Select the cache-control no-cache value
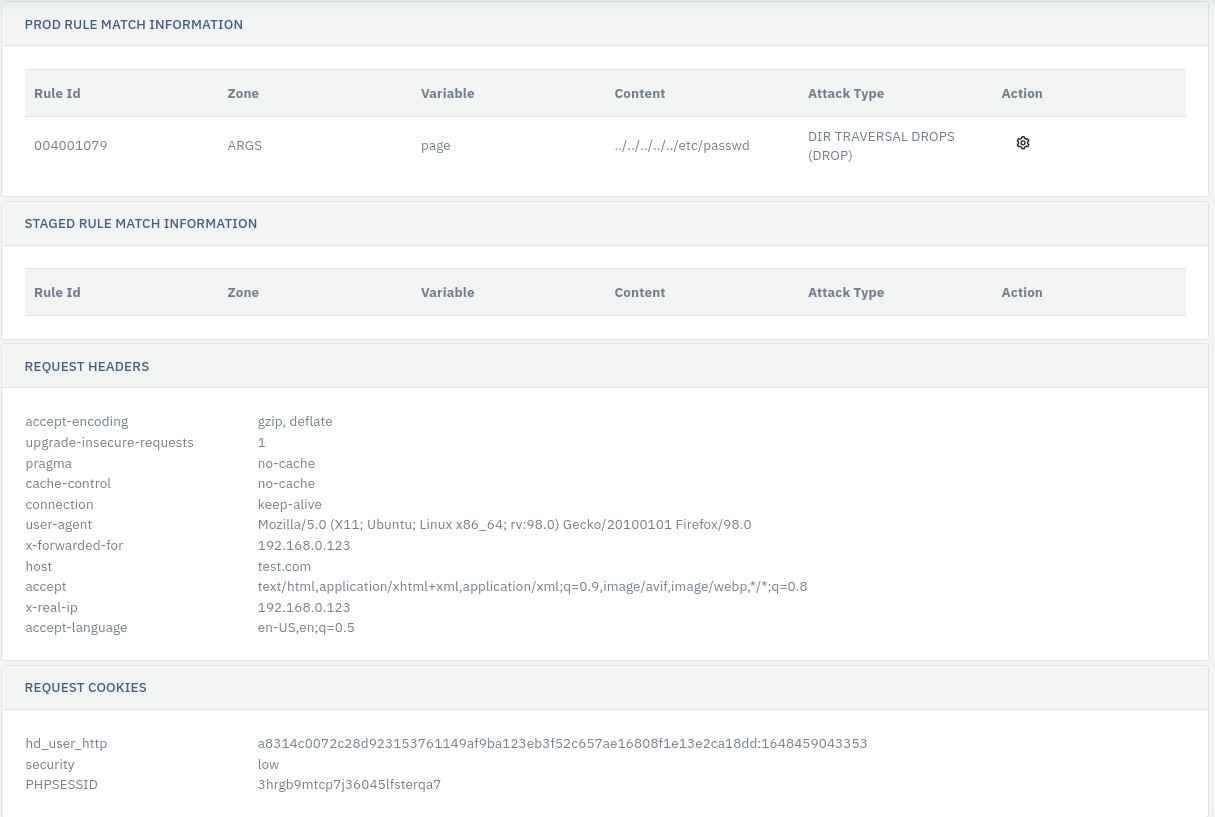This screenshot has height=817, width=1215. point(286,484)
